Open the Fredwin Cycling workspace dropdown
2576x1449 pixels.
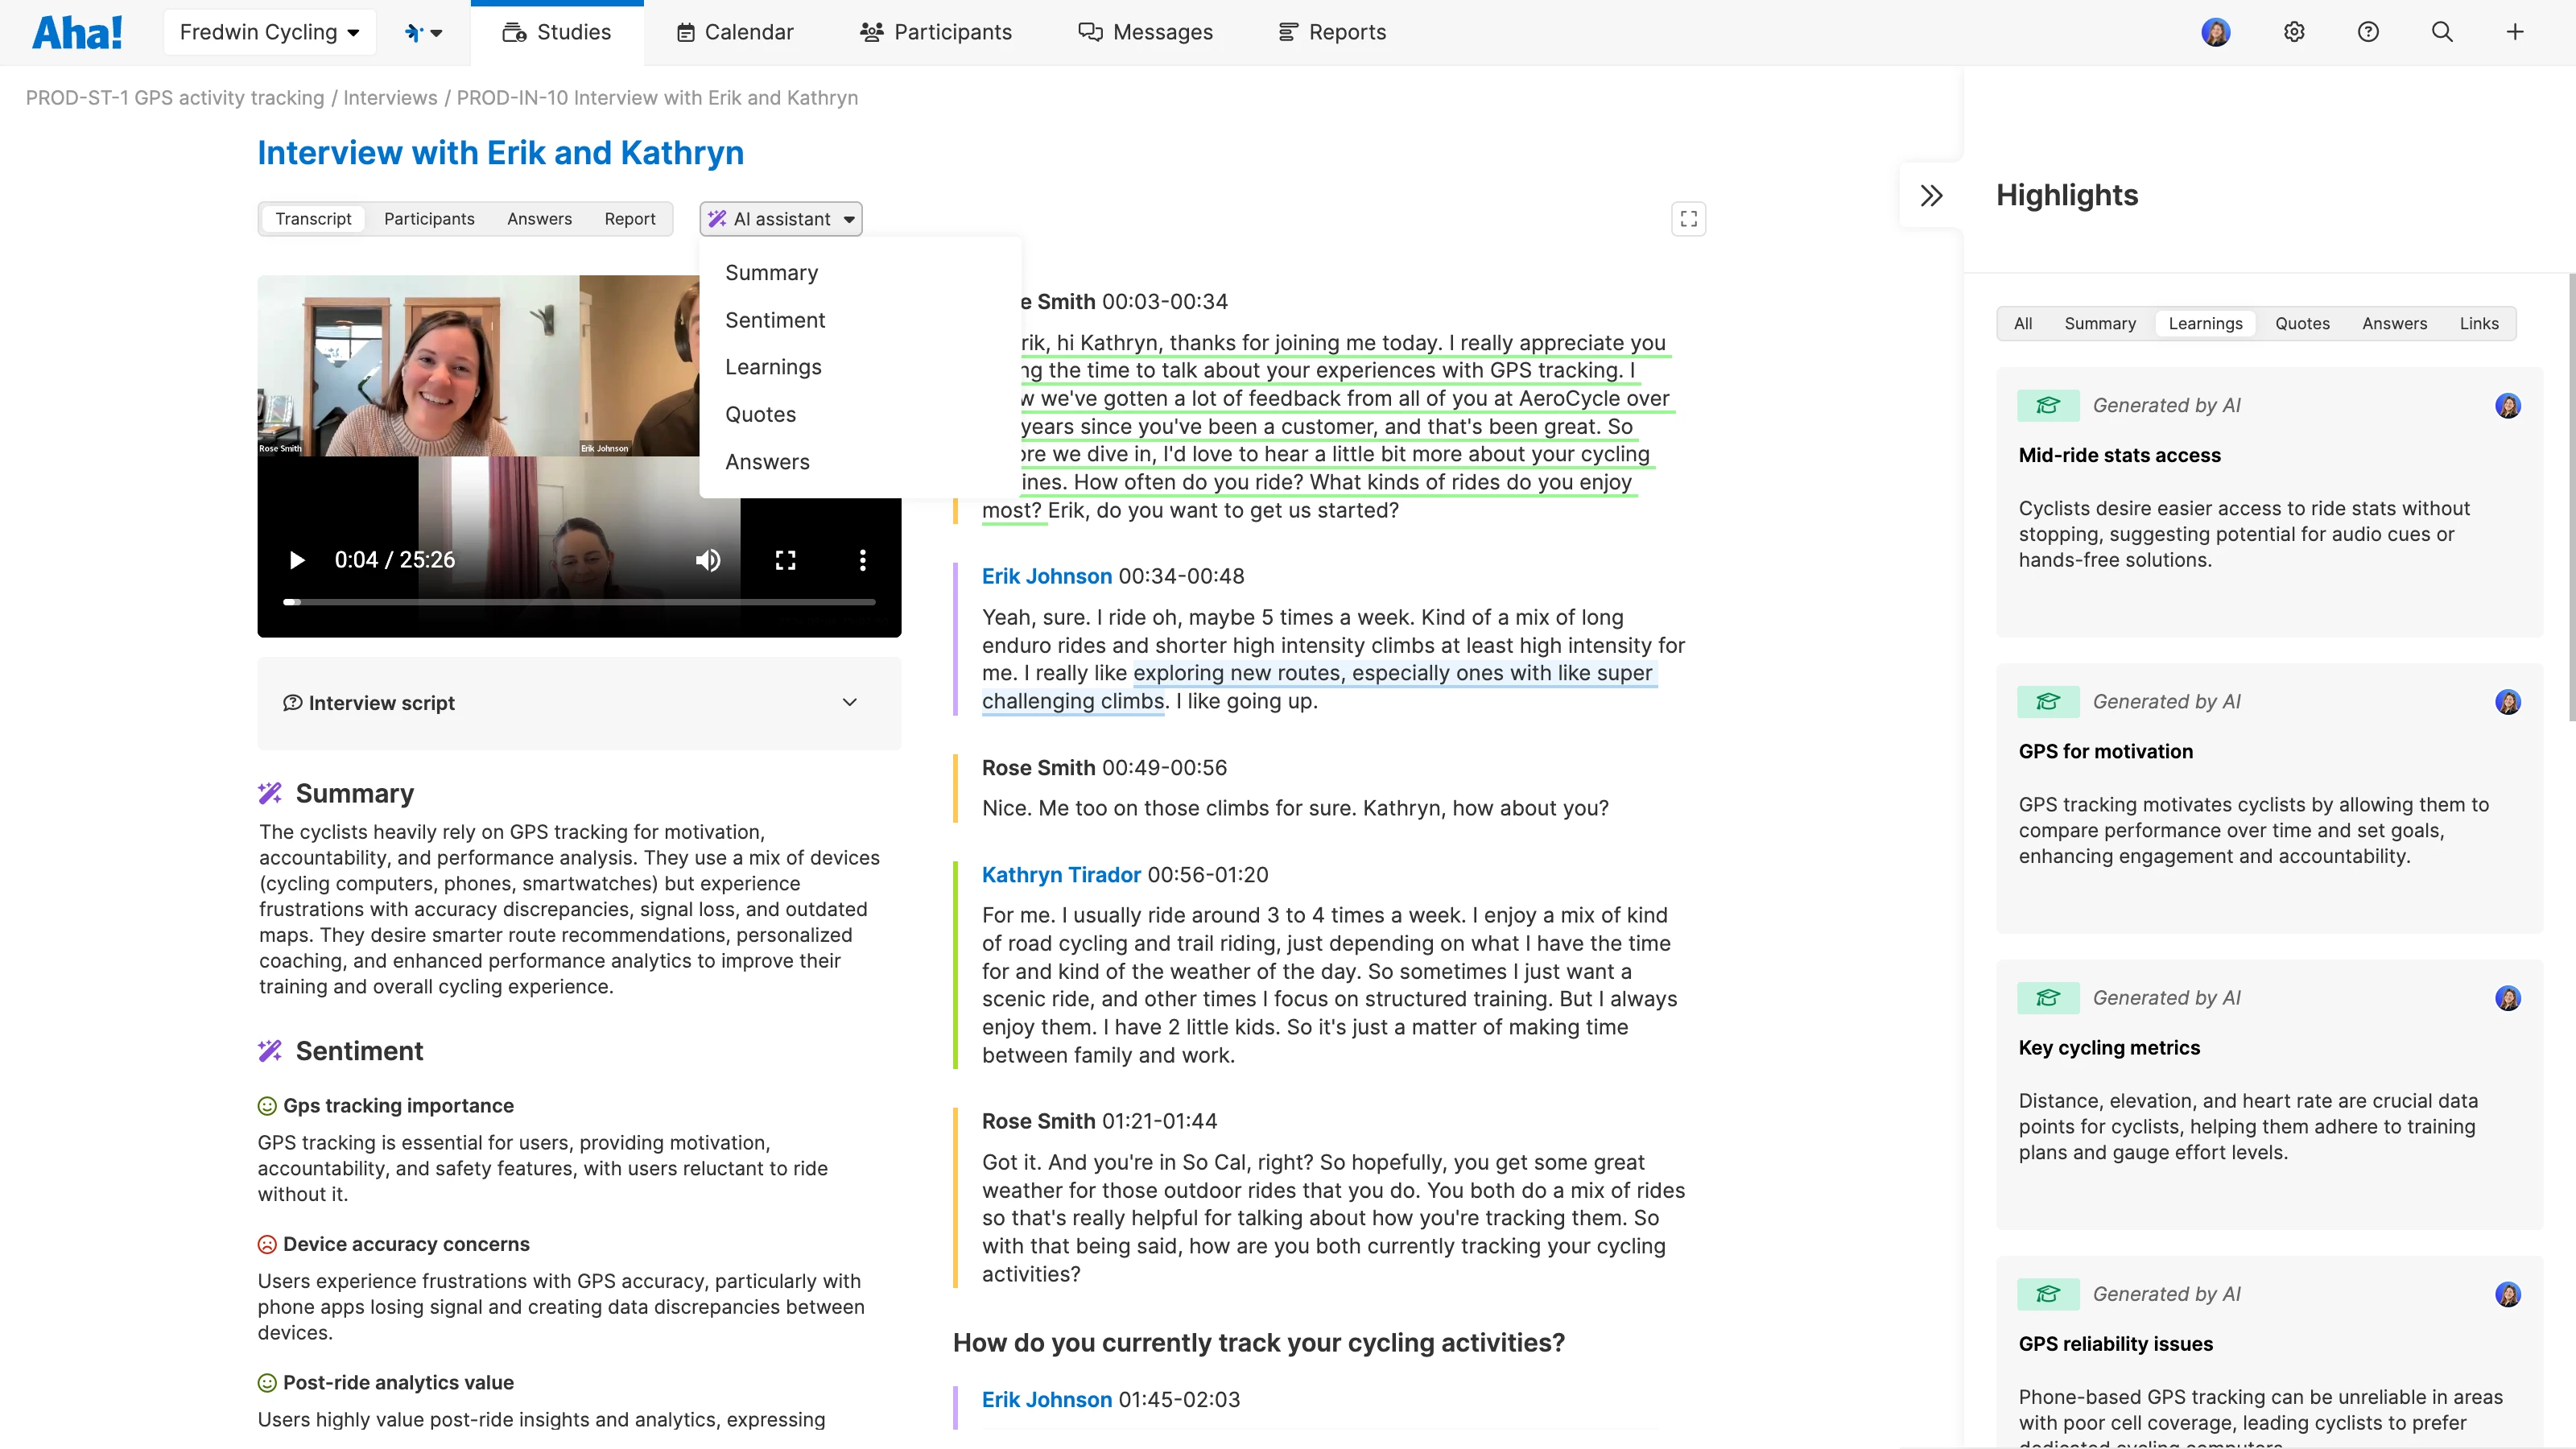click(269, 32)
